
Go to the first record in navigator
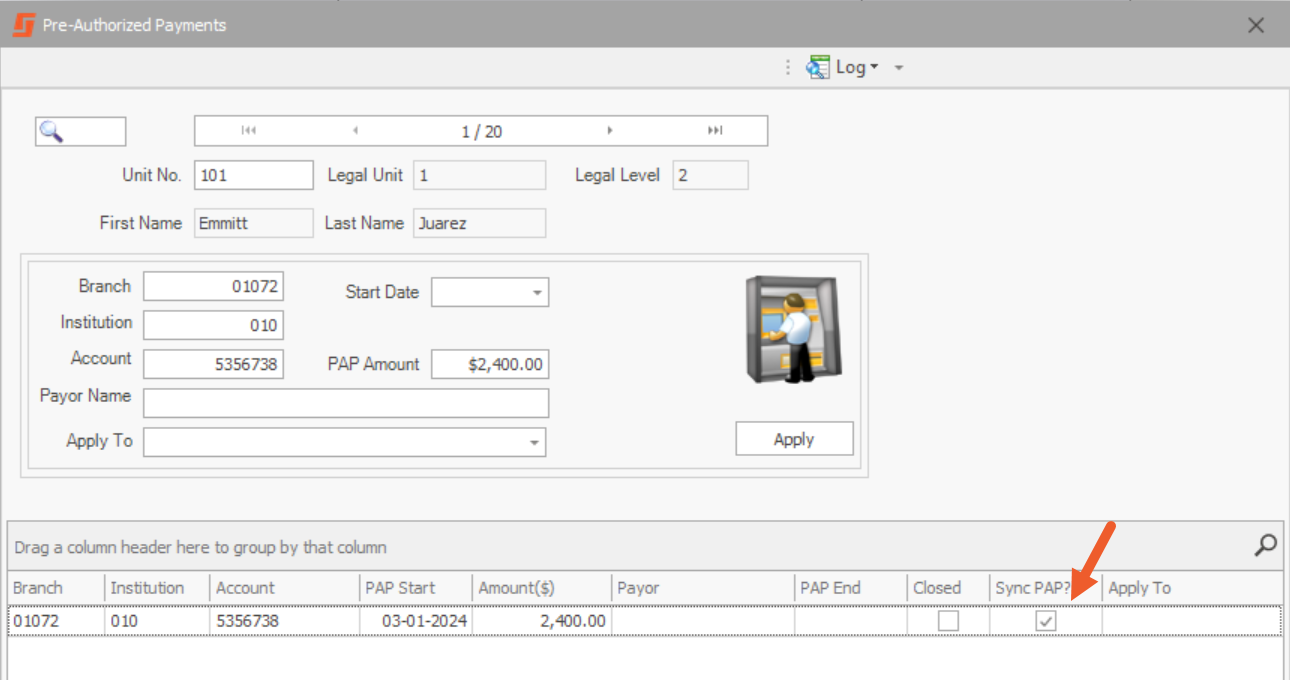(249, 131)
